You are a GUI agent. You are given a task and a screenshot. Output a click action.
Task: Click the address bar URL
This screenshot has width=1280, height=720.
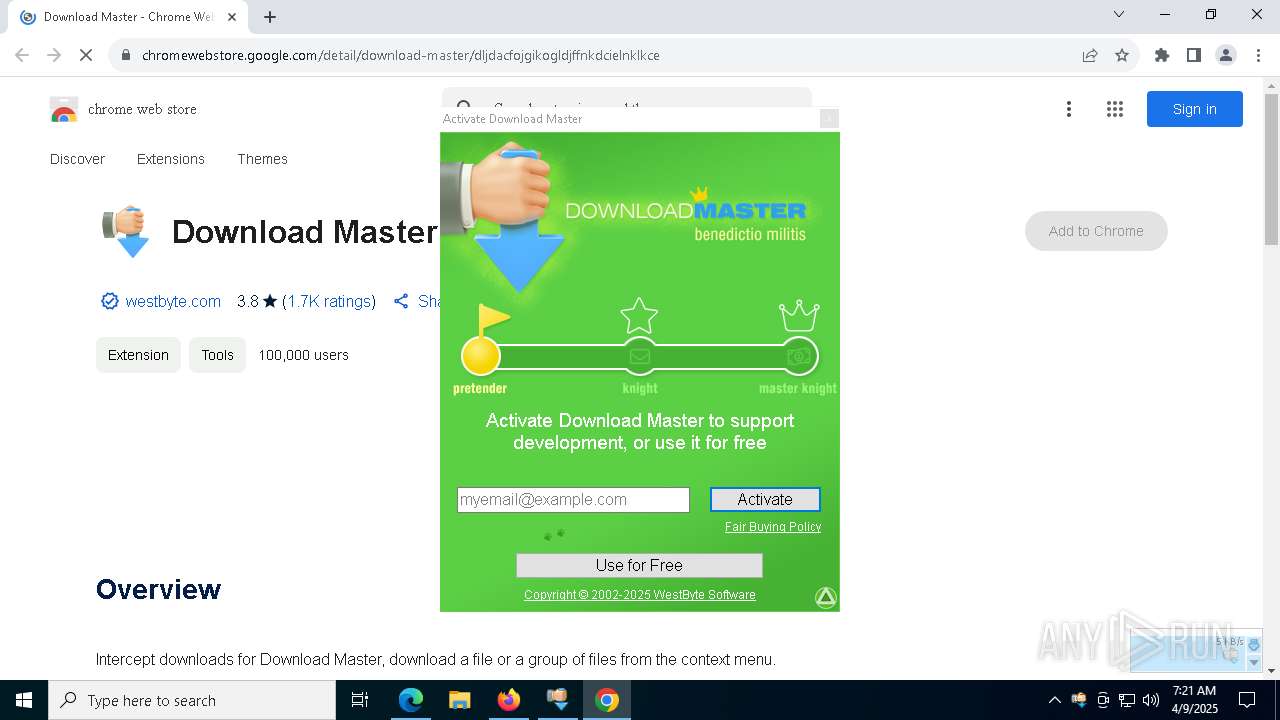(401, 55)
